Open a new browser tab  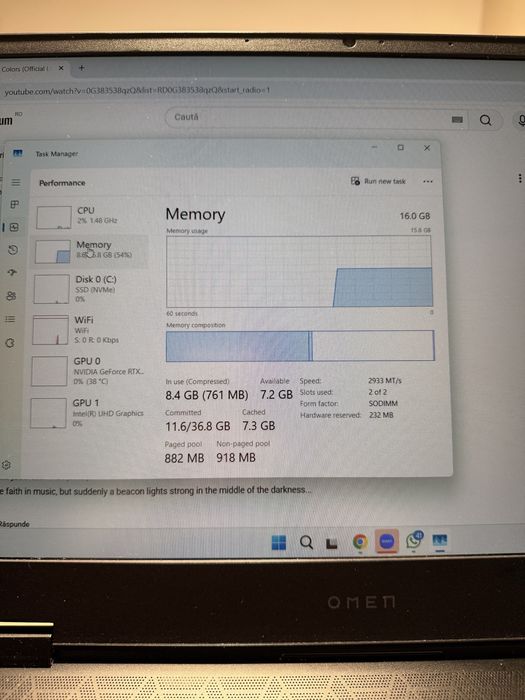81,68
